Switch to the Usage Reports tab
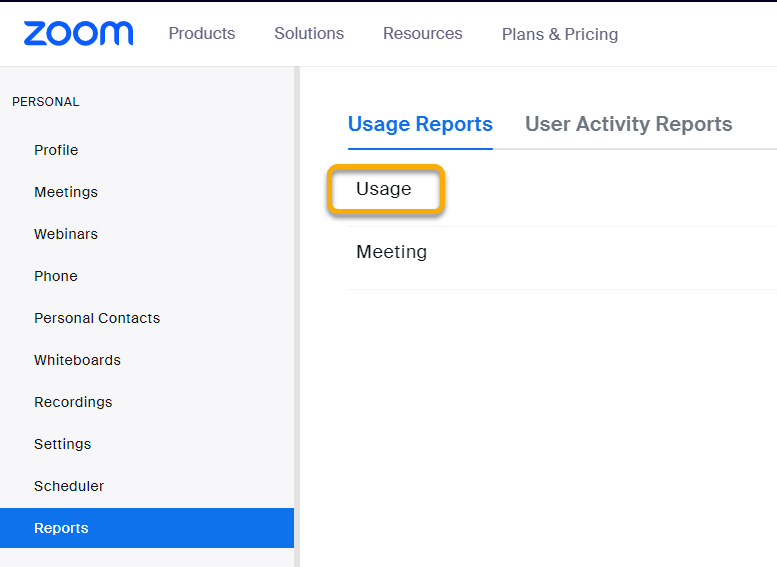 click(420, 124)
